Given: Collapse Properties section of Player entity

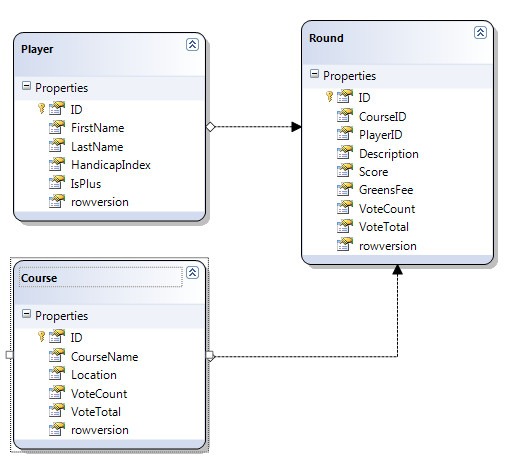Looking at the screenshot, I should (26, 86).
